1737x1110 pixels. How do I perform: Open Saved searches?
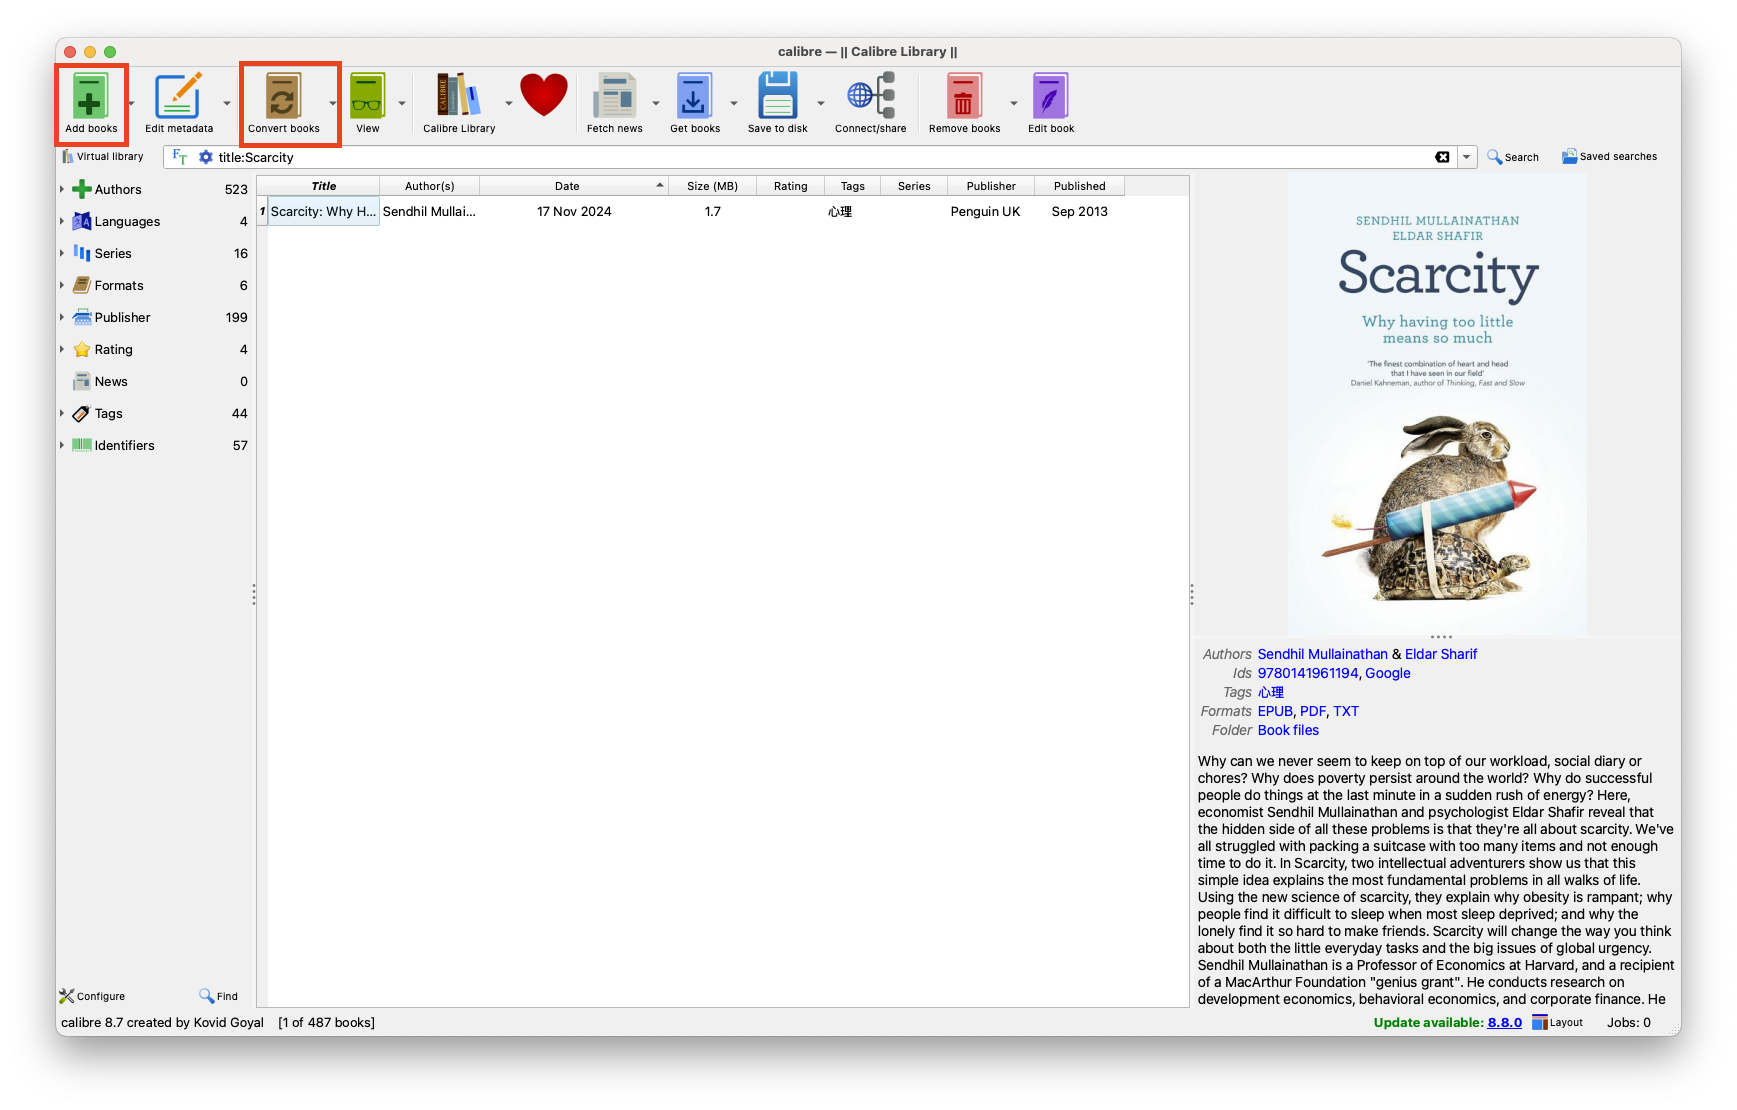tap(1609, 157)
